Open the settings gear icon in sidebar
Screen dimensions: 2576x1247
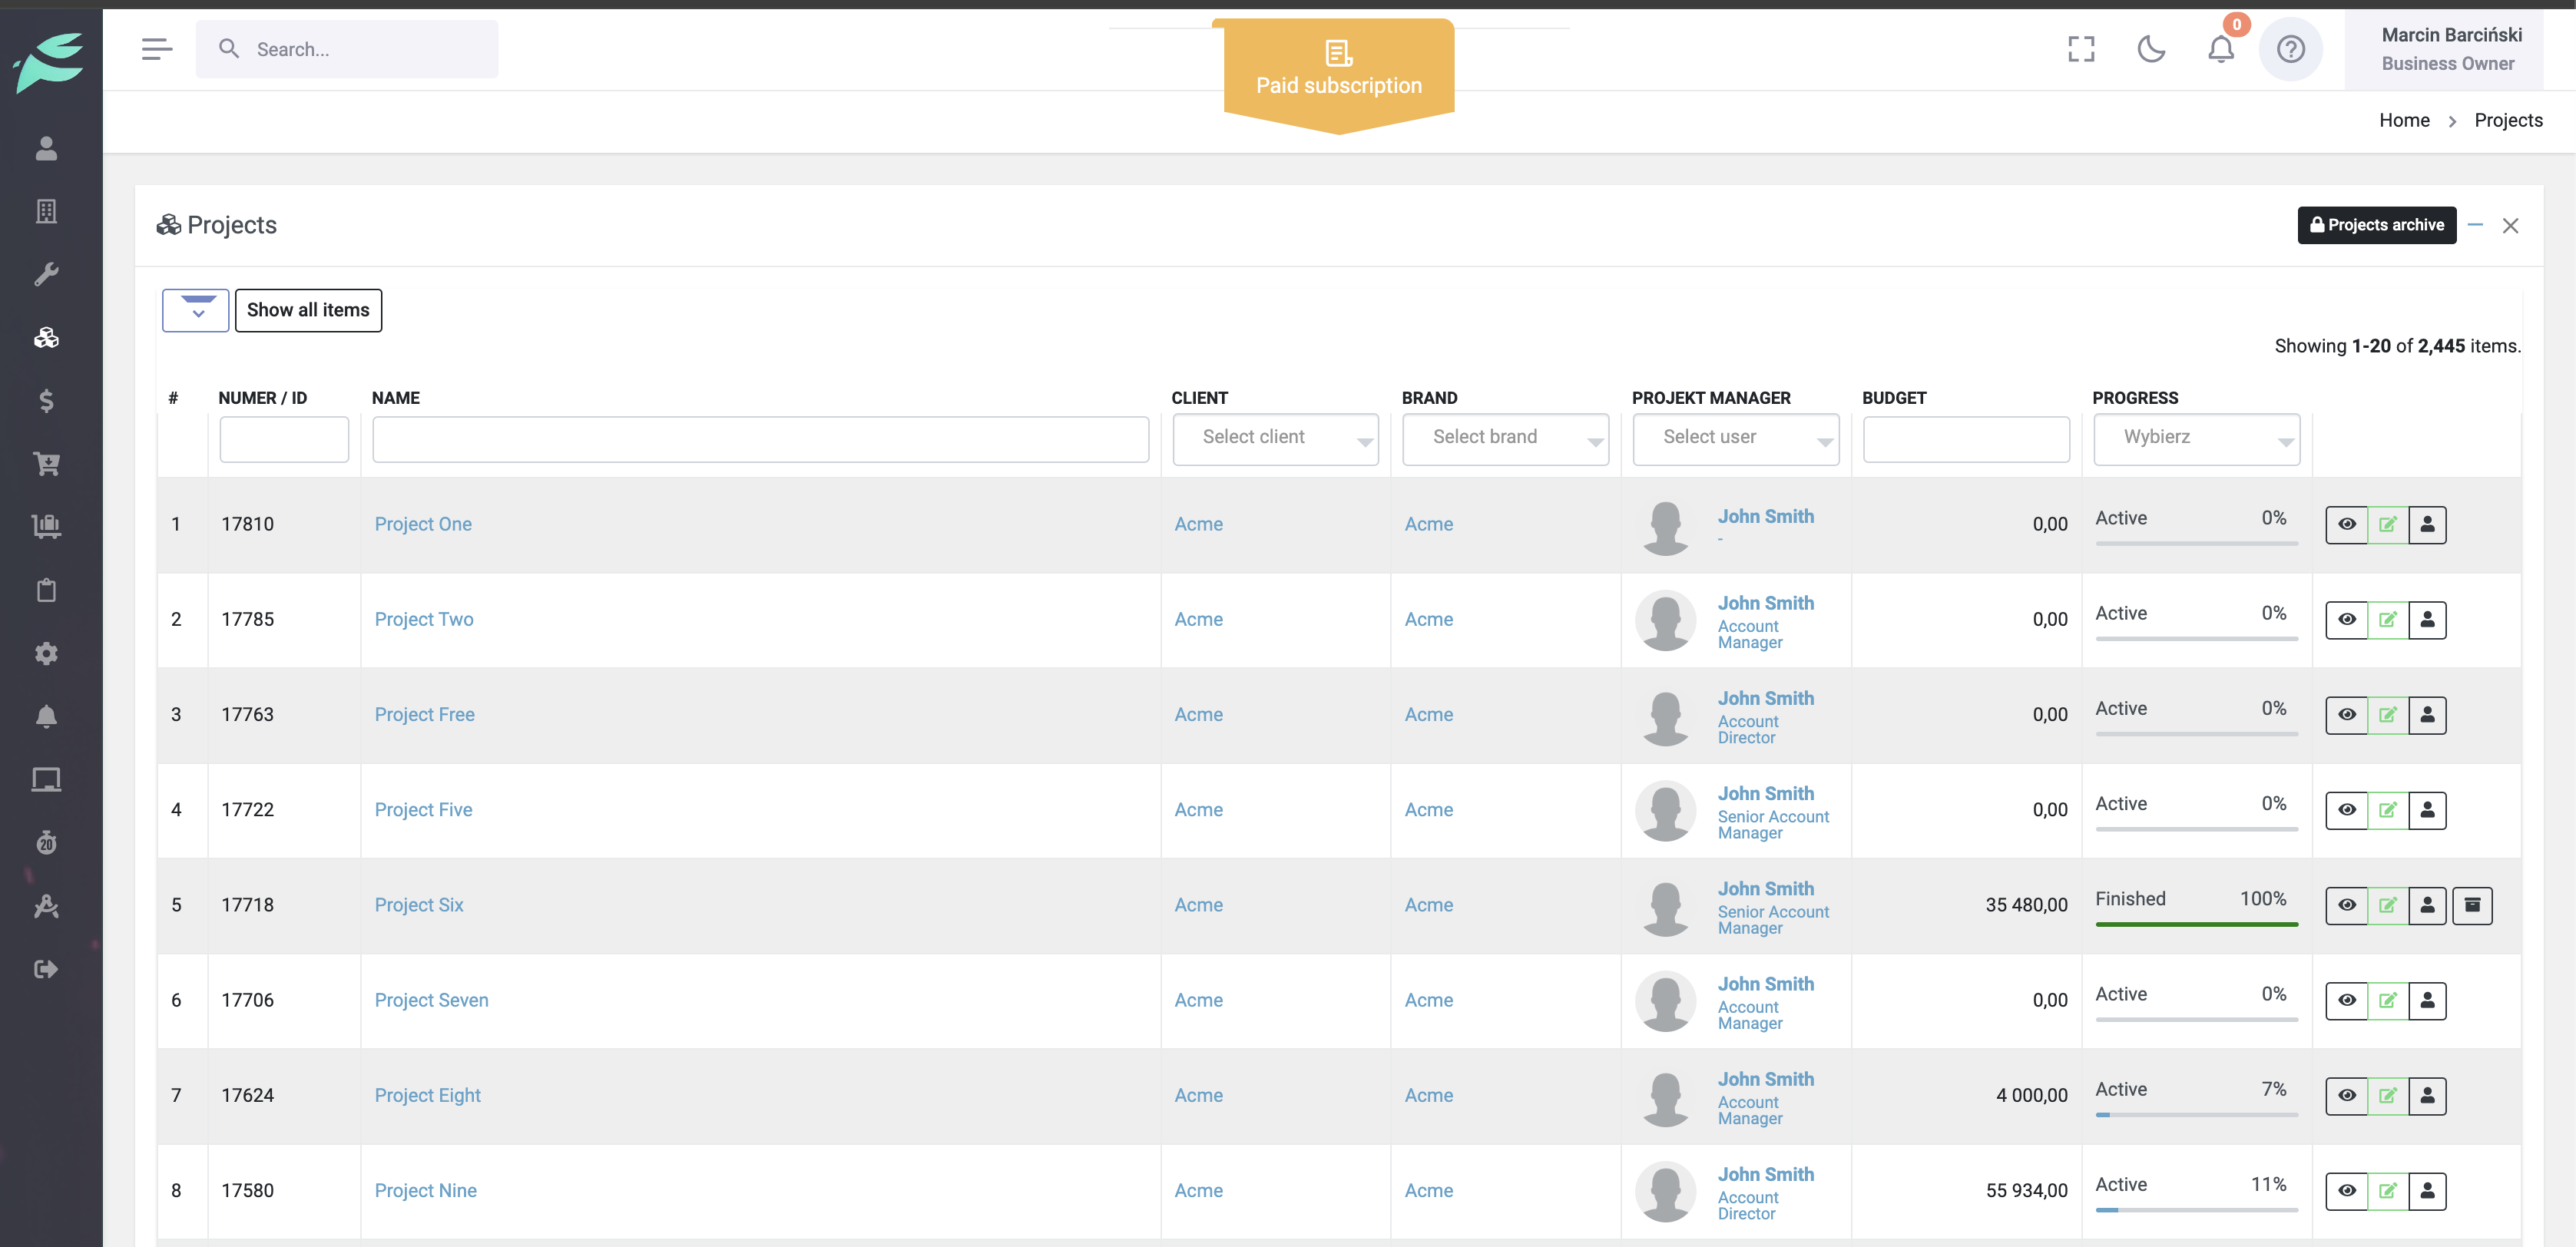[x=46, y=653]
